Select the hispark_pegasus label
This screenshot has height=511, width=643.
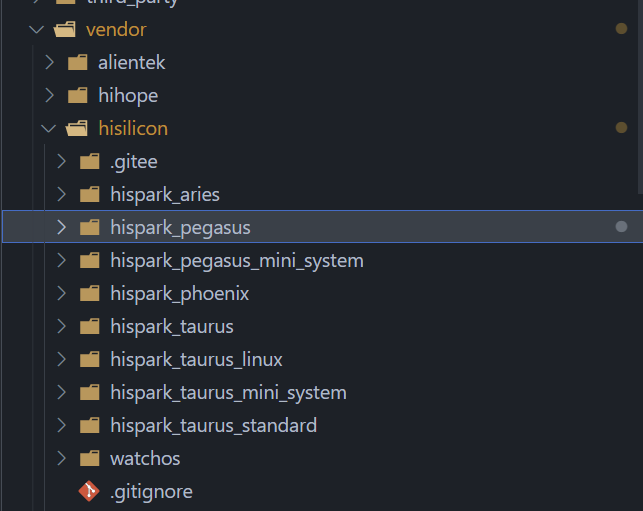point(180,228)
